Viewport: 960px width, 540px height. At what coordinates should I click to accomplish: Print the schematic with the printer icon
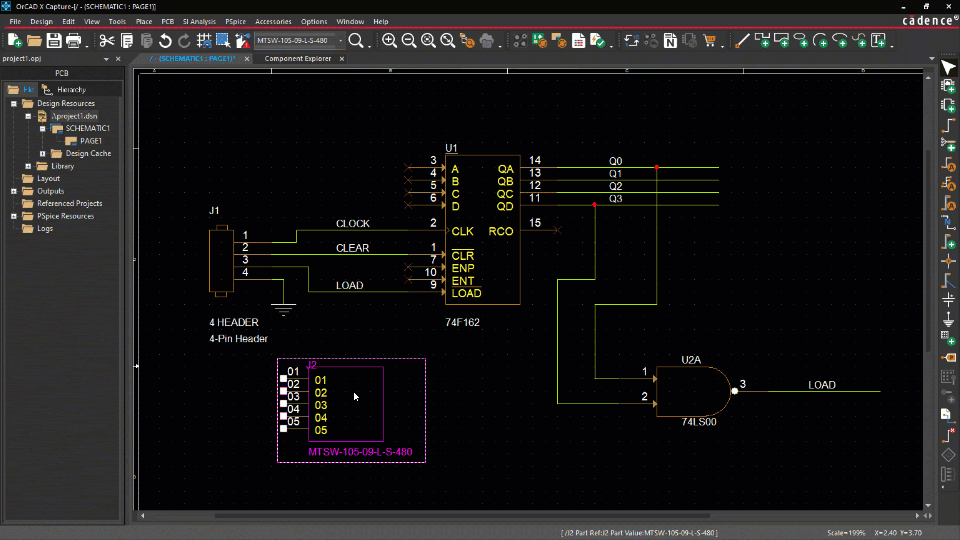click(x=73, y=41)
